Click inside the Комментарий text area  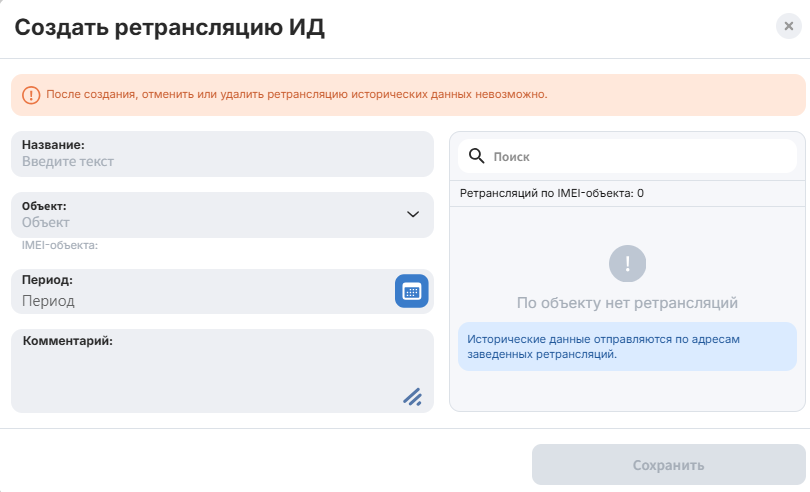[x=222, y=371]
